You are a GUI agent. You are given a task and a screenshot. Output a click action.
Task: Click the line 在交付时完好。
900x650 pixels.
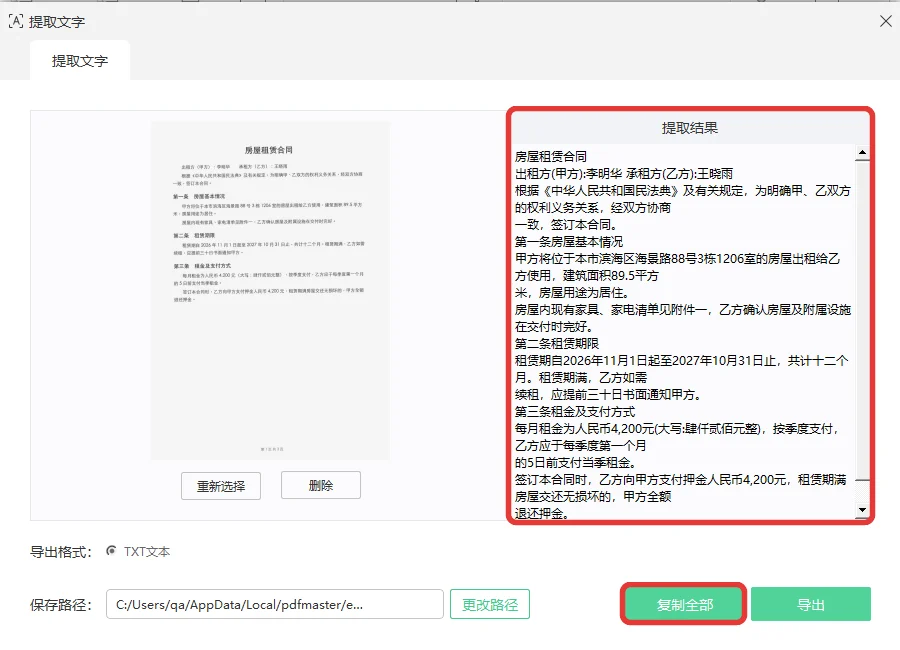554,327
